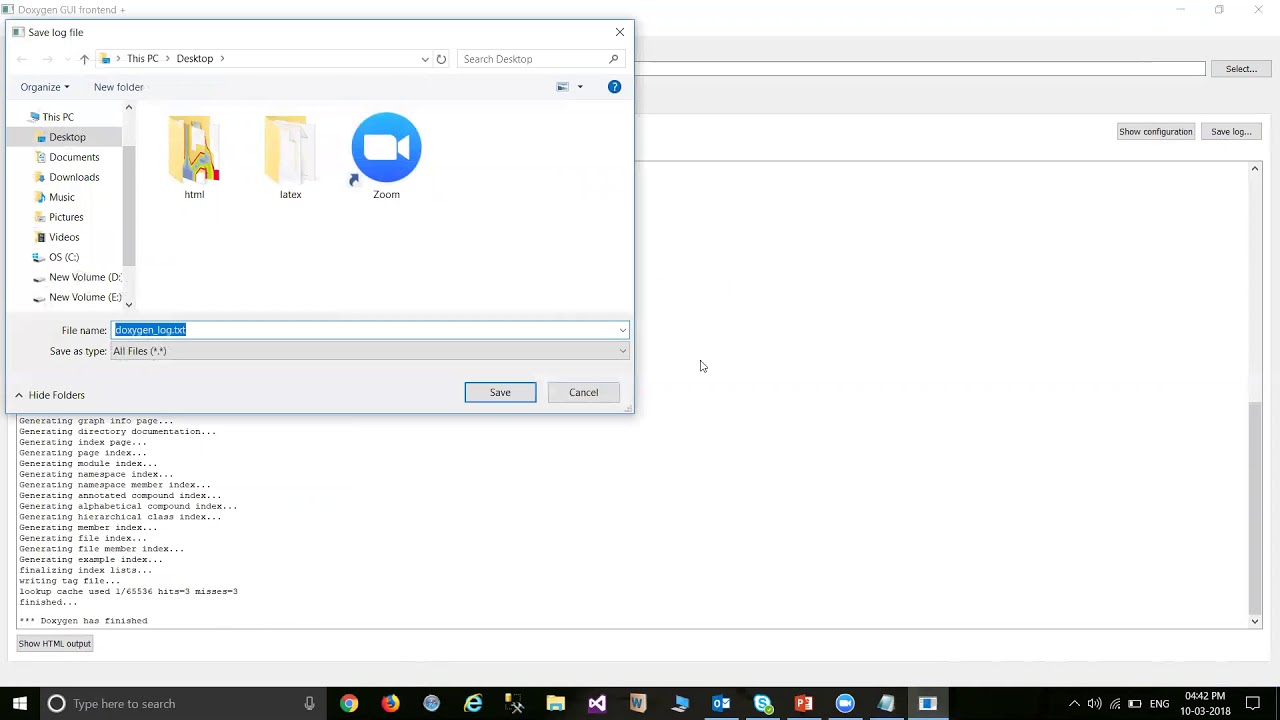Open PowerPoint from the taskbar
Image resolution: width=1280 pixels, height=720 pixels.
[x=804, y=704]
